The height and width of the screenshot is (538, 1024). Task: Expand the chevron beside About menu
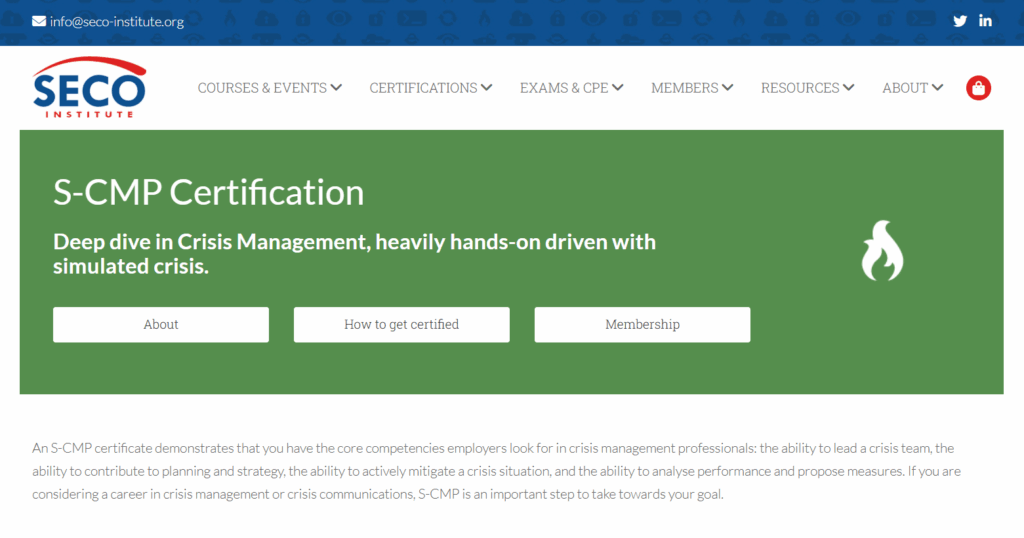click(937, 87)
